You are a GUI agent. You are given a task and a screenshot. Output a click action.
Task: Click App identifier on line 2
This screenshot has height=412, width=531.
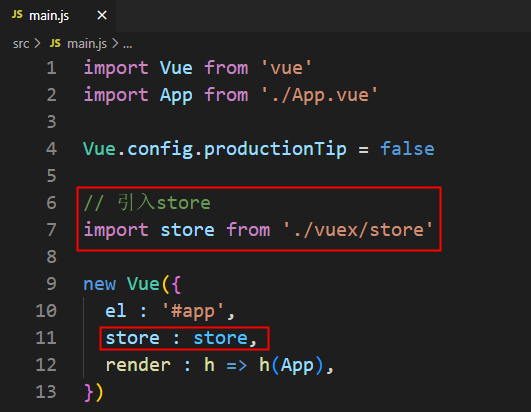pyautogui.click(x=176, y=95)
